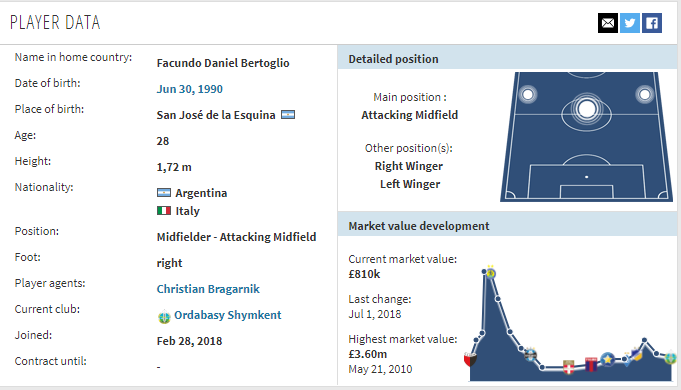
Task: Click the red-blue striped crest on the chart
Action: tap(591, 364)
